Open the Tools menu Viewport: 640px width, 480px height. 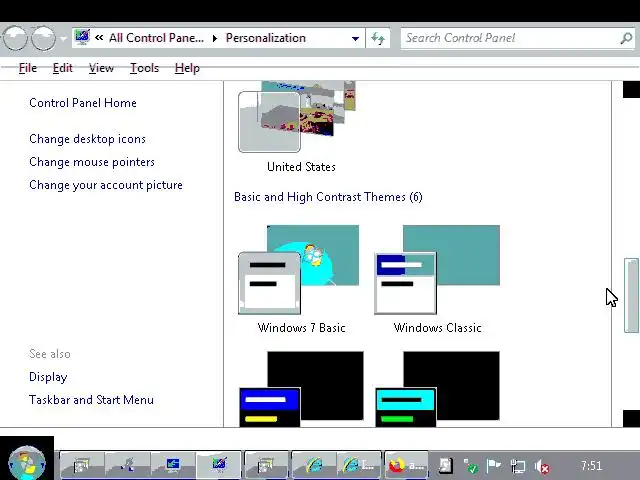click(x=144, y=68)
